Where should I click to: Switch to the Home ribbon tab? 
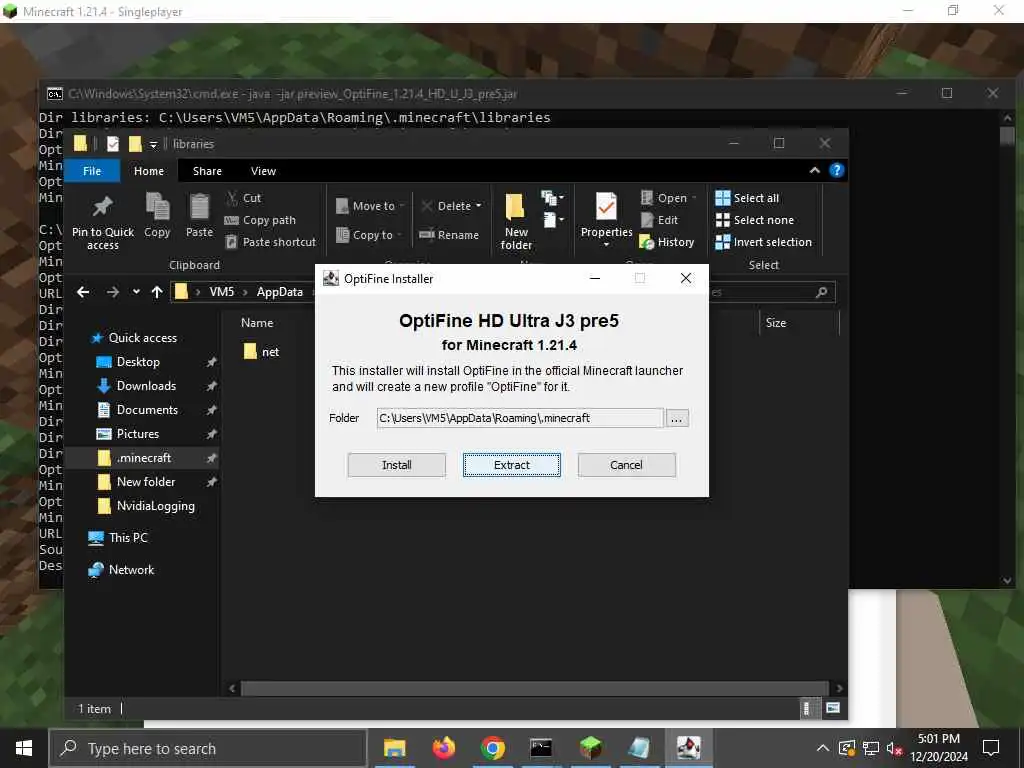point(149,171)
